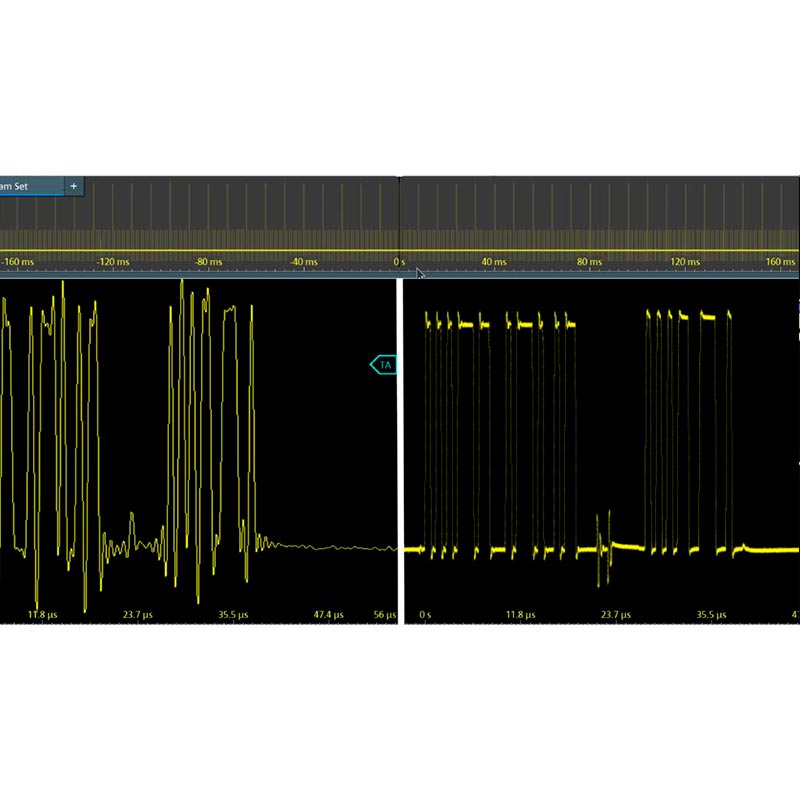
Task: Click the 35.5 µs label in right pane
Action: pos(711,614)
